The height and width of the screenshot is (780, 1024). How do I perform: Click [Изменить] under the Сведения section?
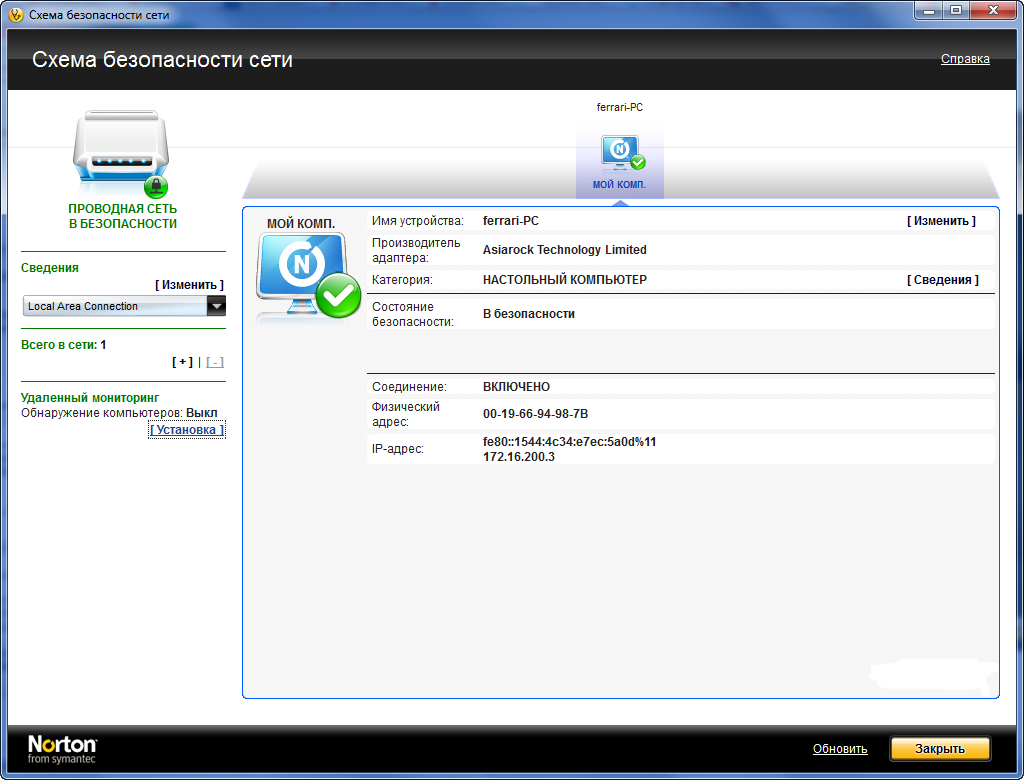point(189,285)
